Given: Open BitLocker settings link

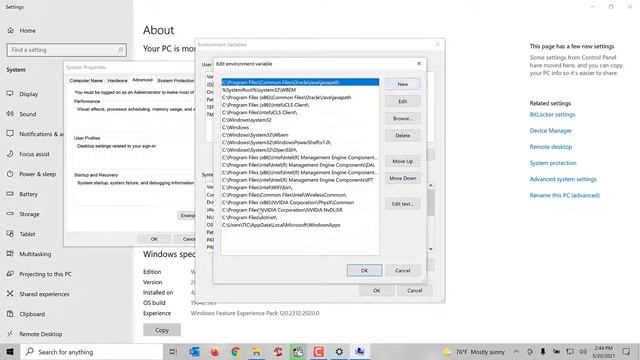Looking at the screenshot, I should tap(552, 115).
